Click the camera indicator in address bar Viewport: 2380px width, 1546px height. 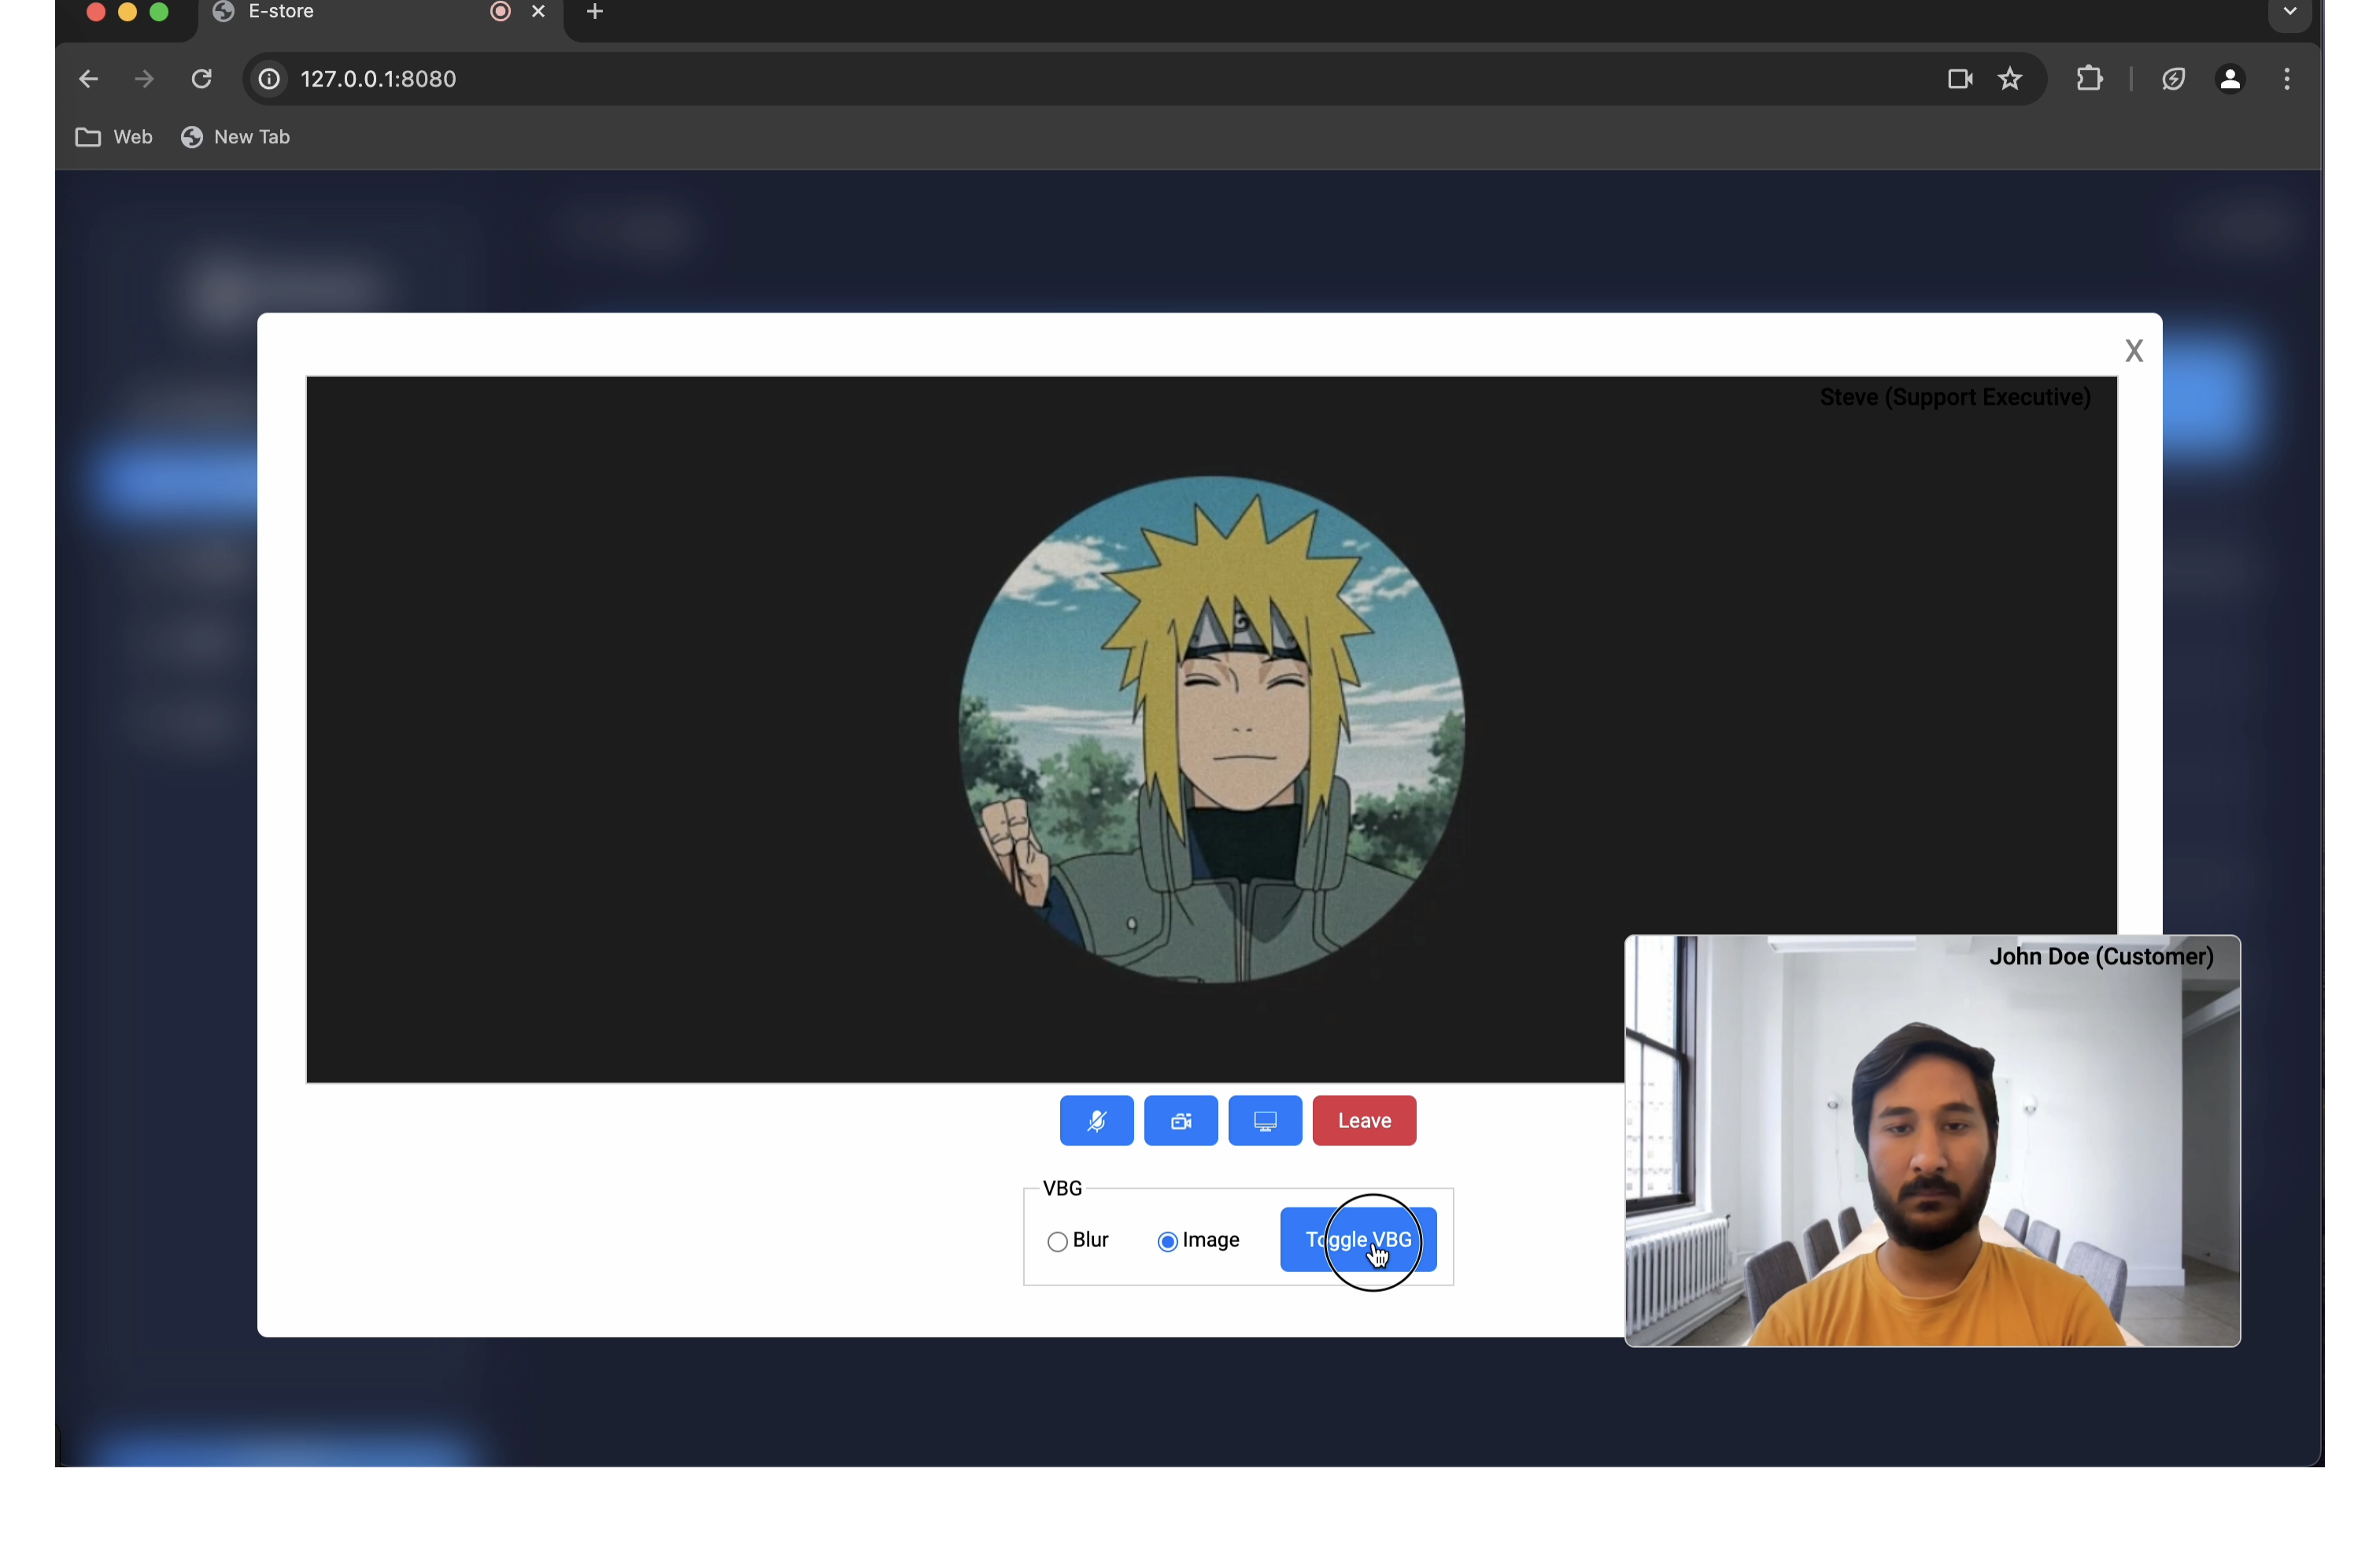click(x=1959, y=79)
